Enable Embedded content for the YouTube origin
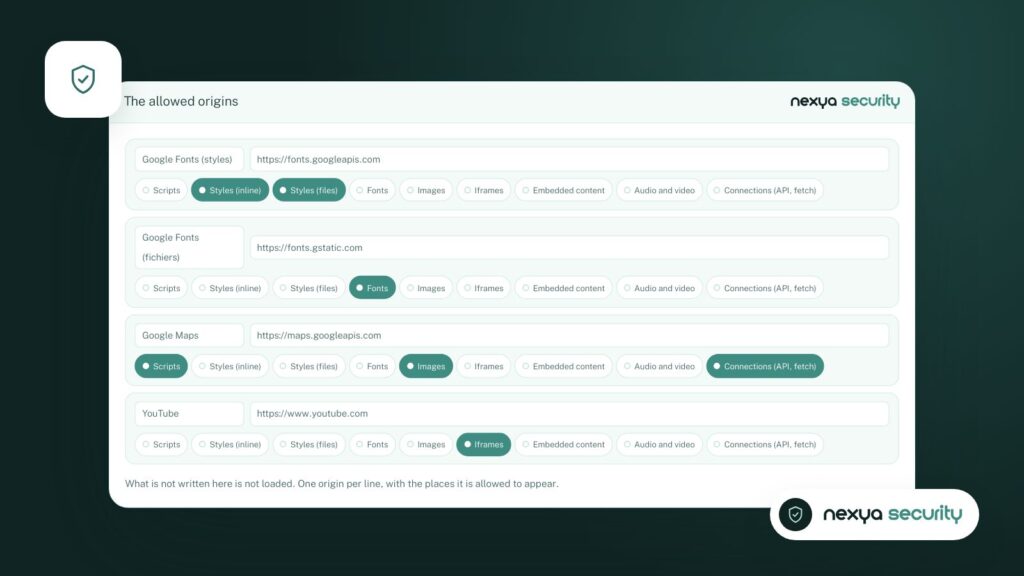The height and width of the screenshot is (576, 1024). coord(564,445)
